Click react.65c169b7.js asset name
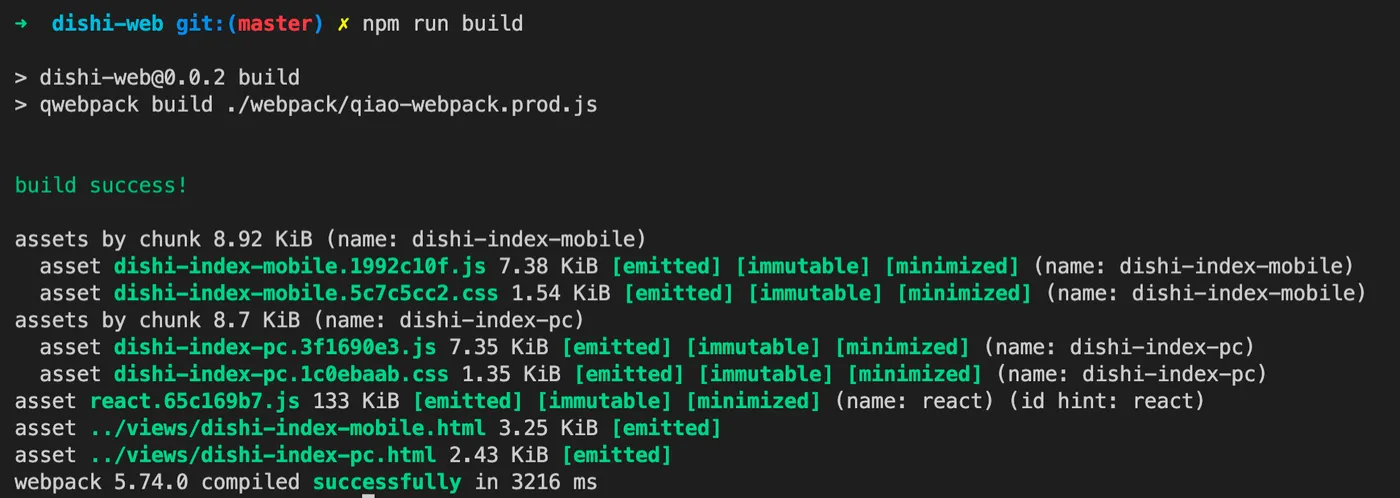 (195, 401)
